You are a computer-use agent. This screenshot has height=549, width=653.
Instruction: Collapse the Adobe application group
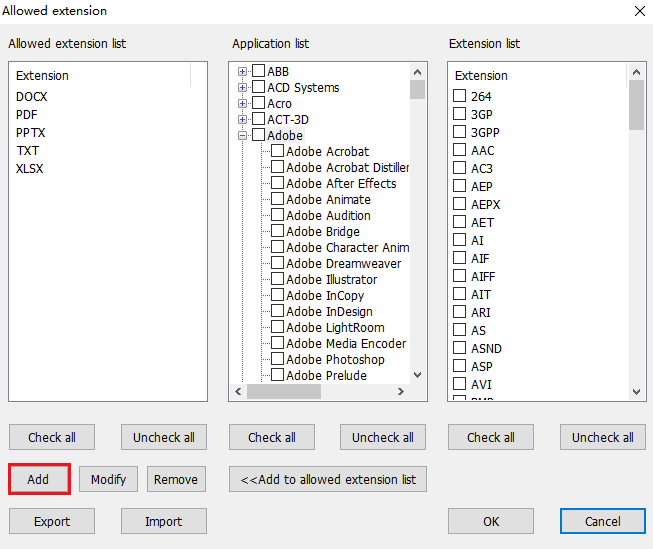point(242,135)
